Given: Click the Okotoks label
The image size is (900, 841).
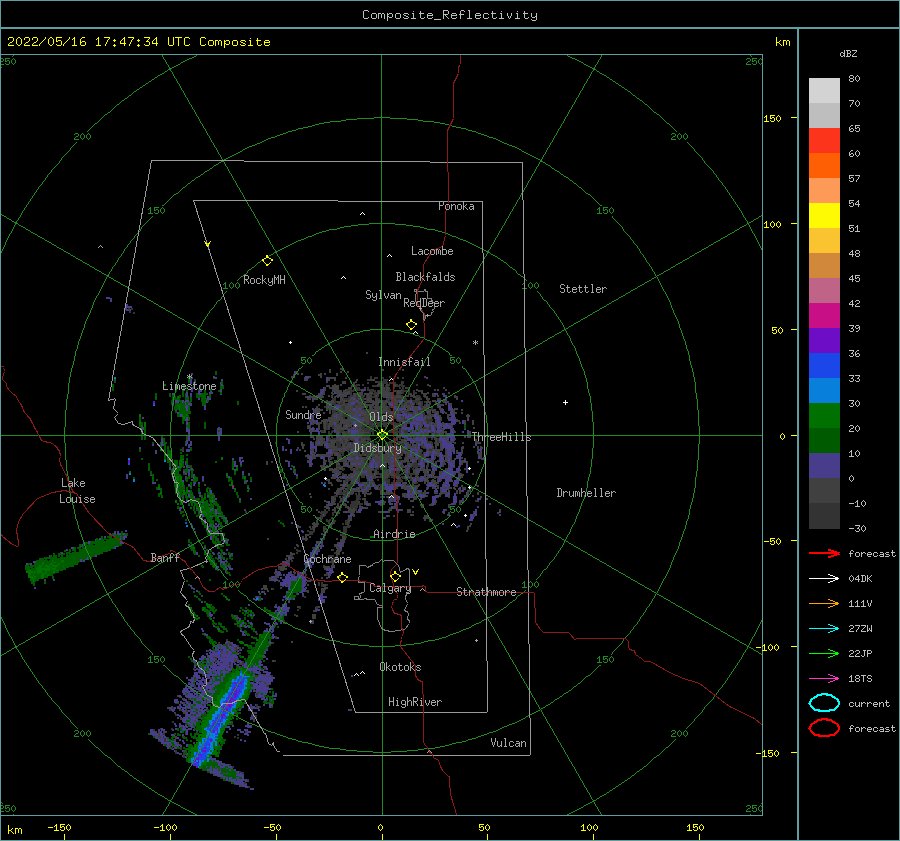Looking at the screenshot, I should click(400, 667).
